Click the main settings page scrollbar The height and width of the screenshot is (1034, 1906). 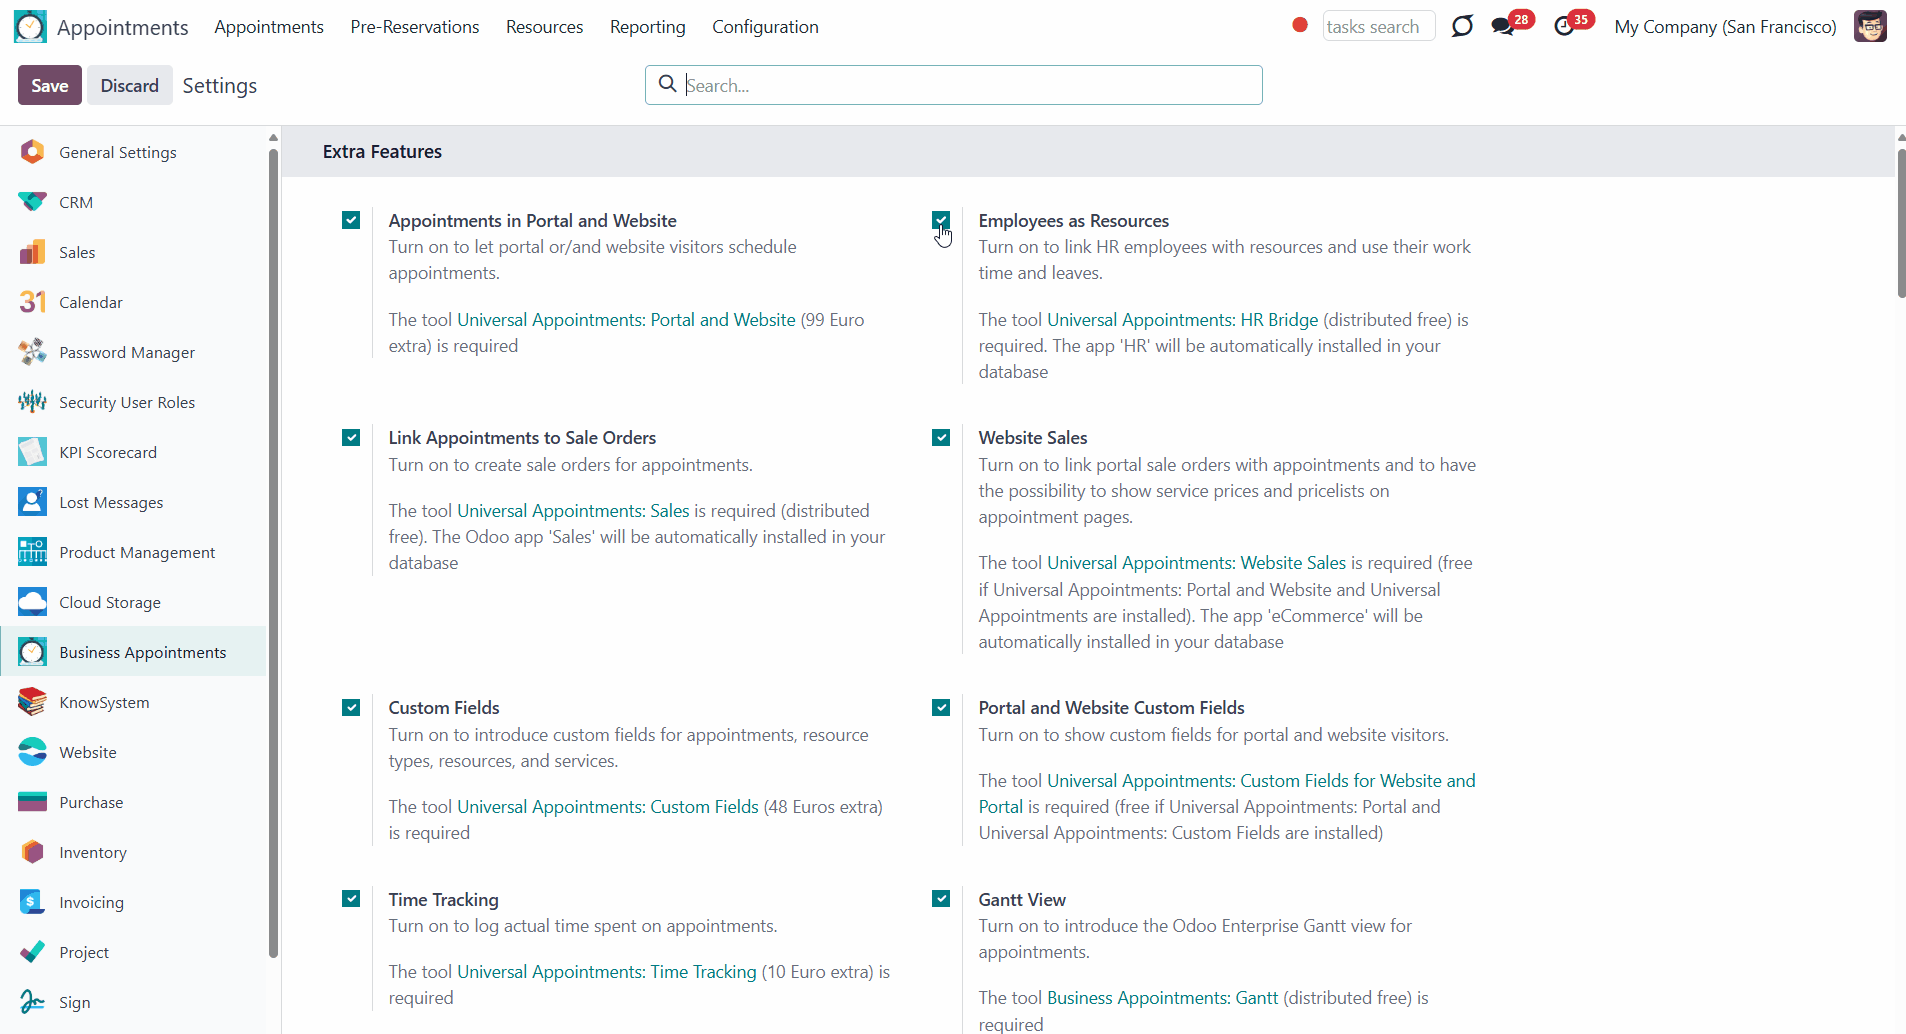click(1901, 223)
